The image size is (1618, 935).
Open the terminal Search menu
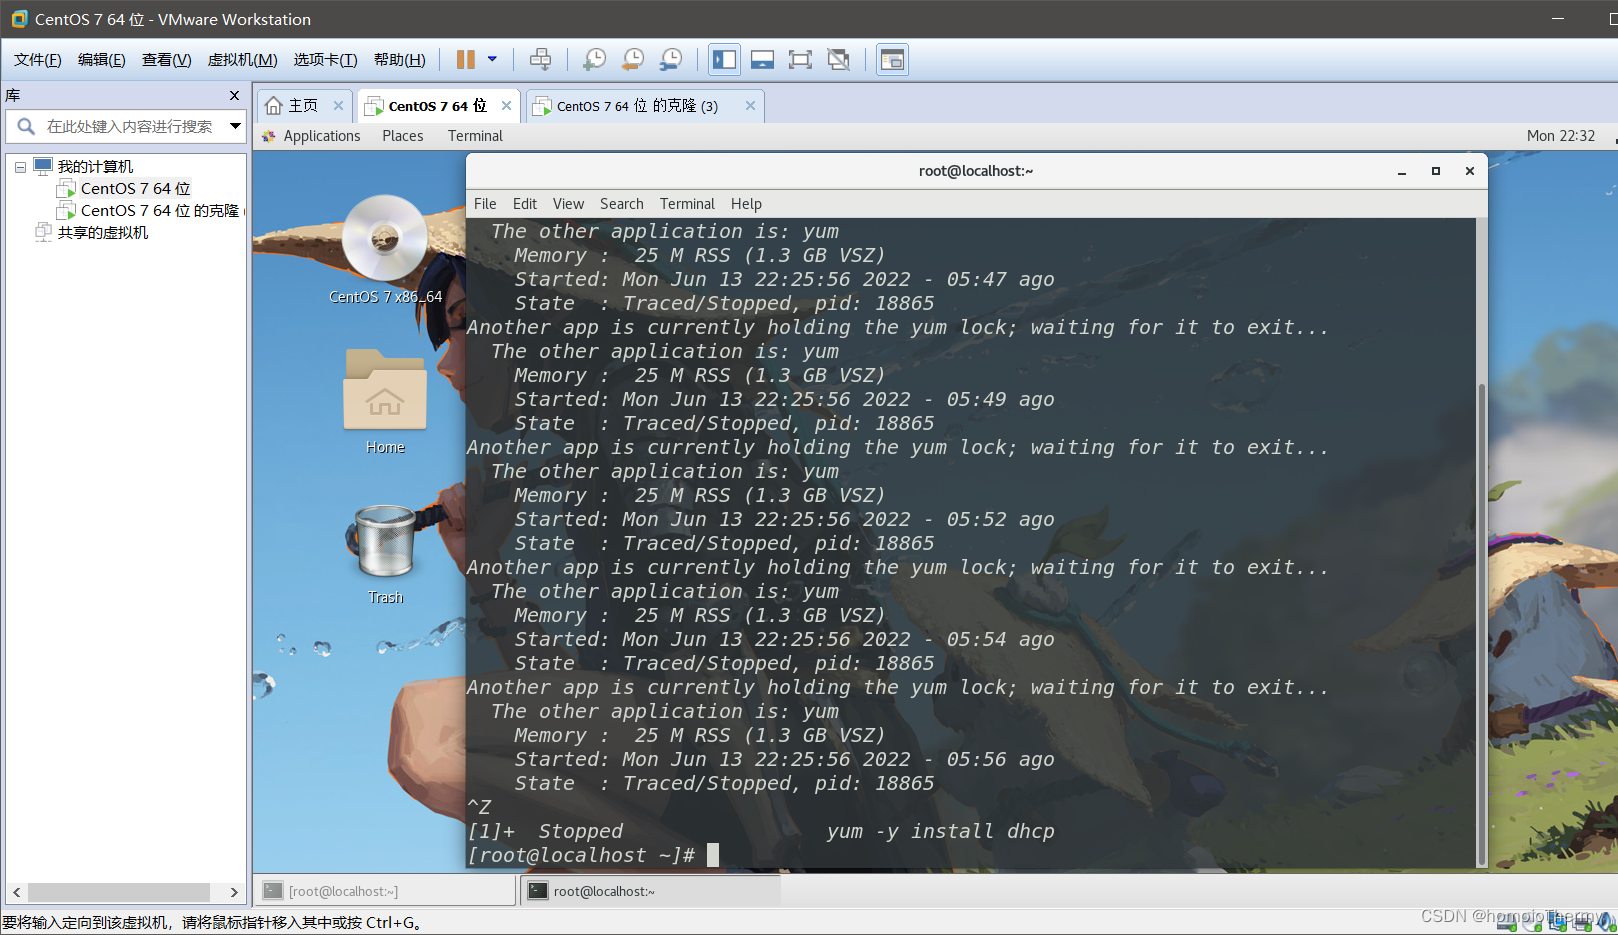[622, 204]
